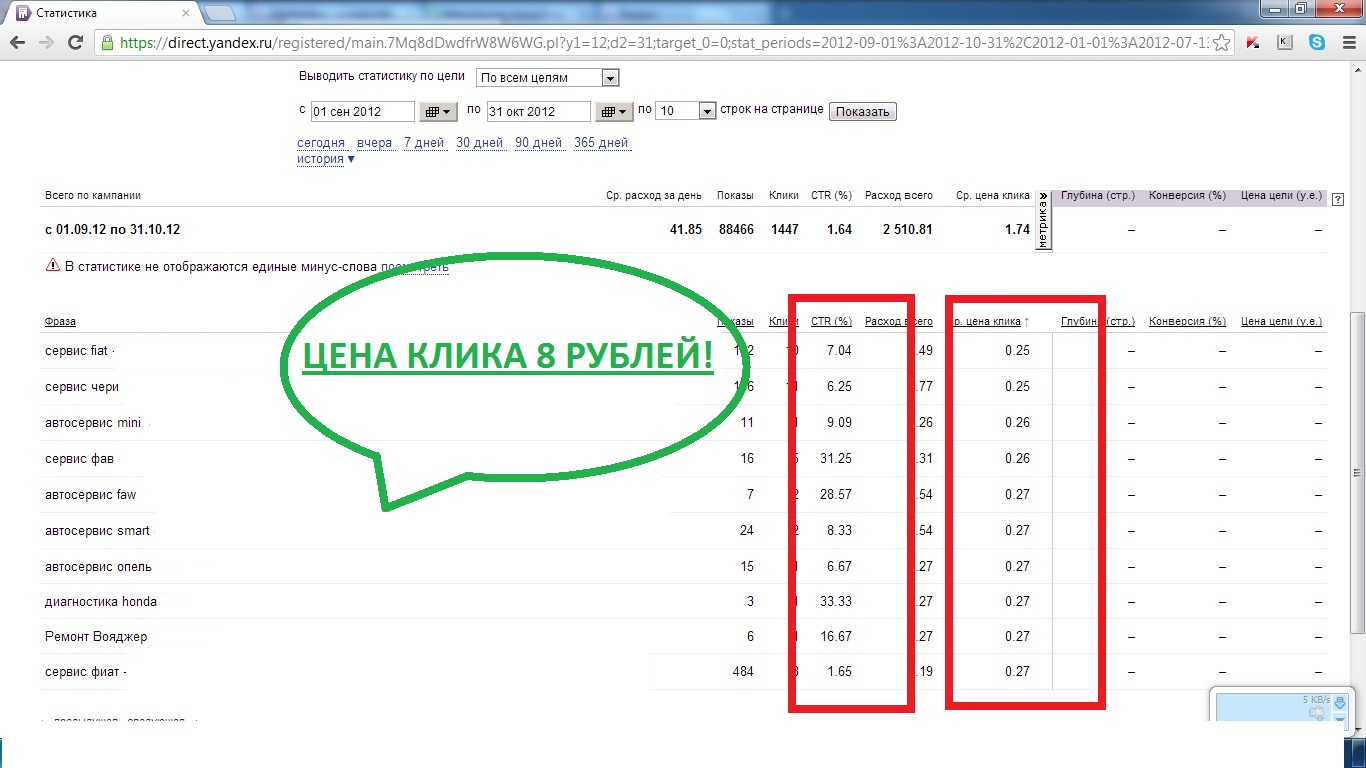Click the impressions value 484
This screenshot has width=1366, height=768.
743,671
